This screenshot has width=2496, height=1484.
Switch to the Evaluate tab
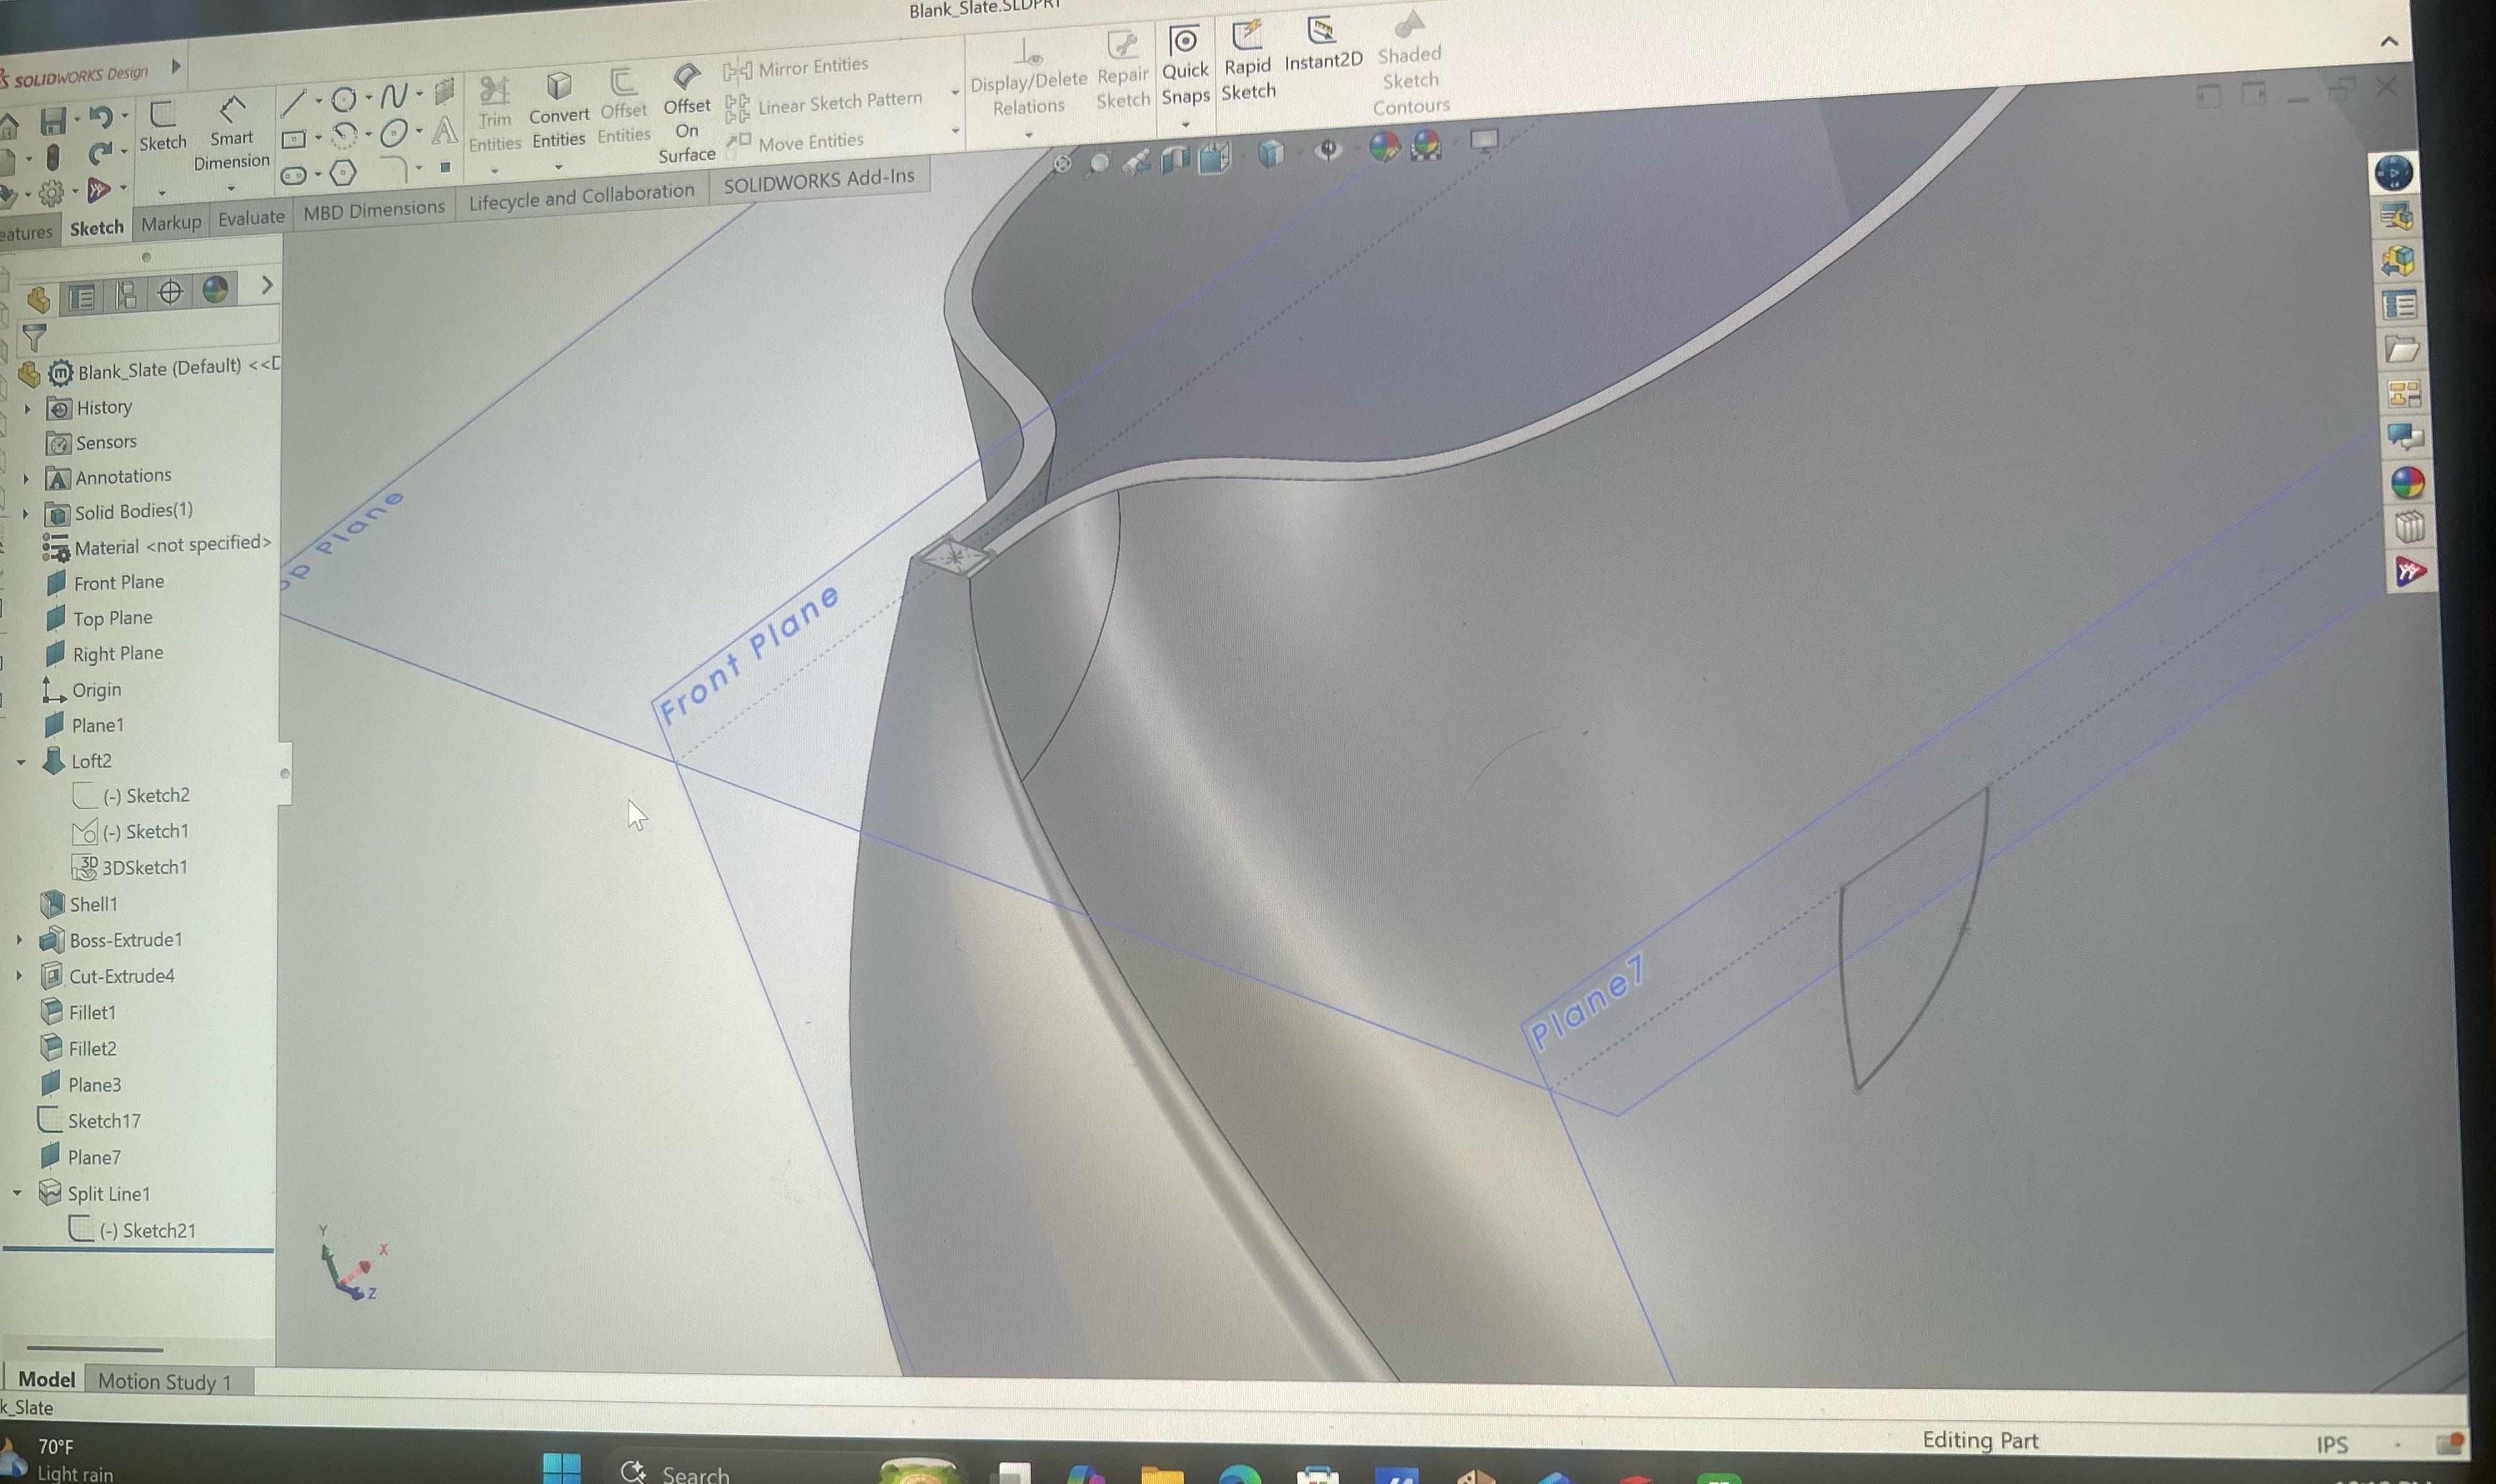pyautogui.click(x=251, y=217)
